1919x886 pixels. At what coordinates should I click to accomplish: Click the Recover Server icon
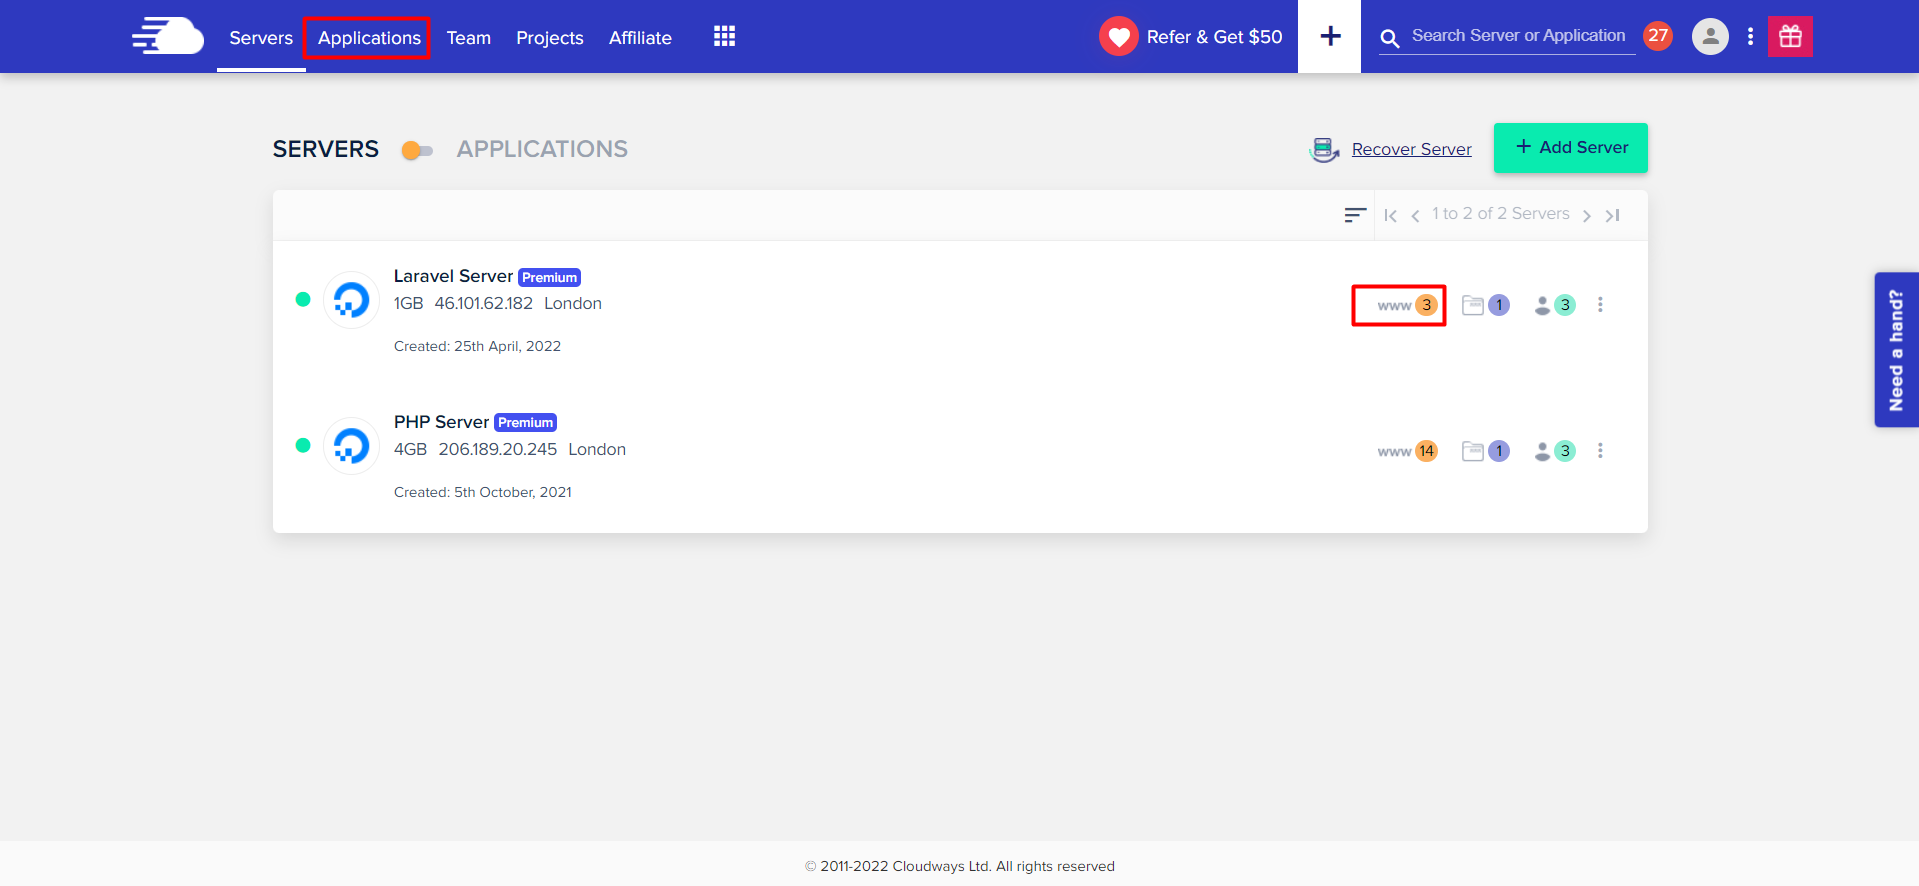point(1324,150)
